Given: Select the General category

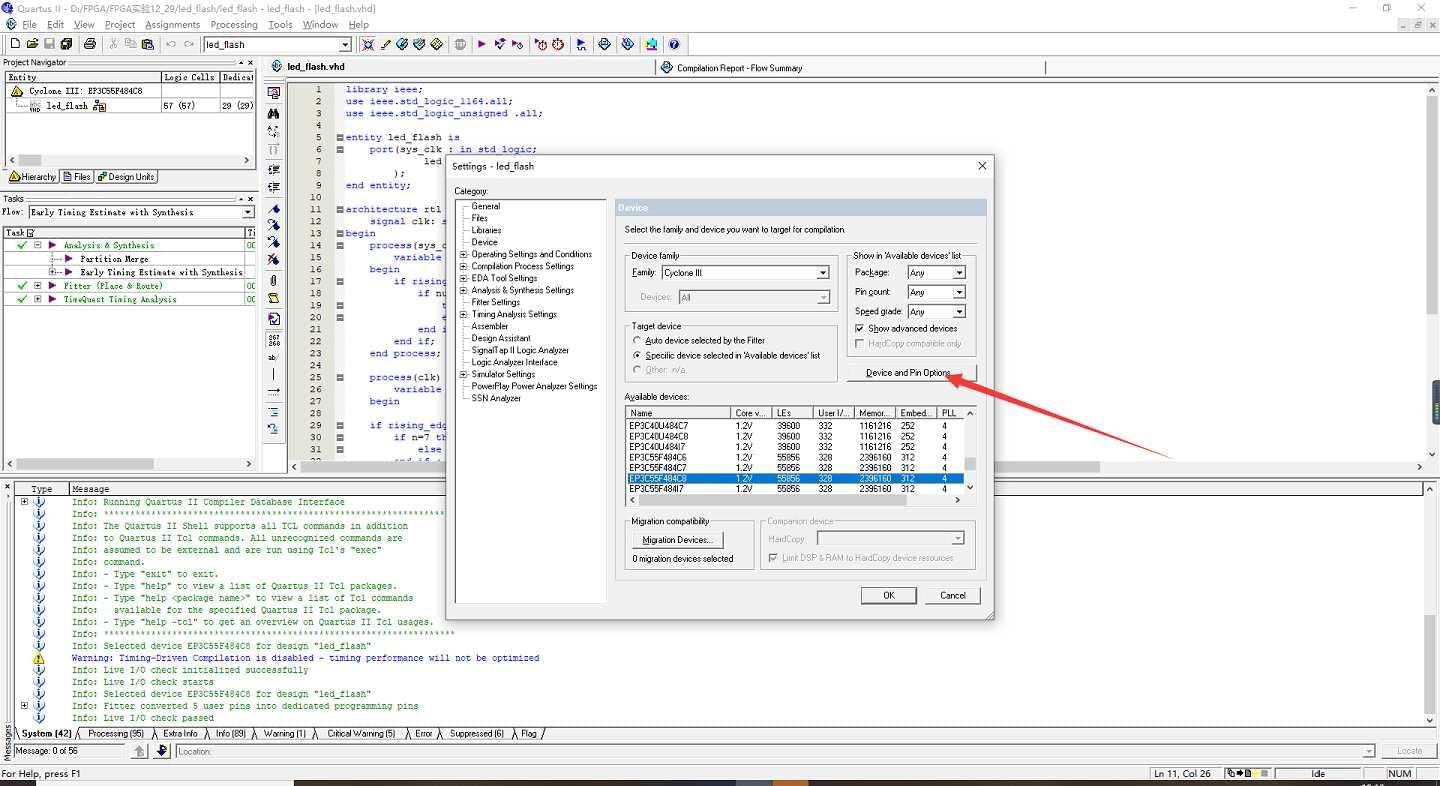Looking at the screenshot, I should point(486,206).
